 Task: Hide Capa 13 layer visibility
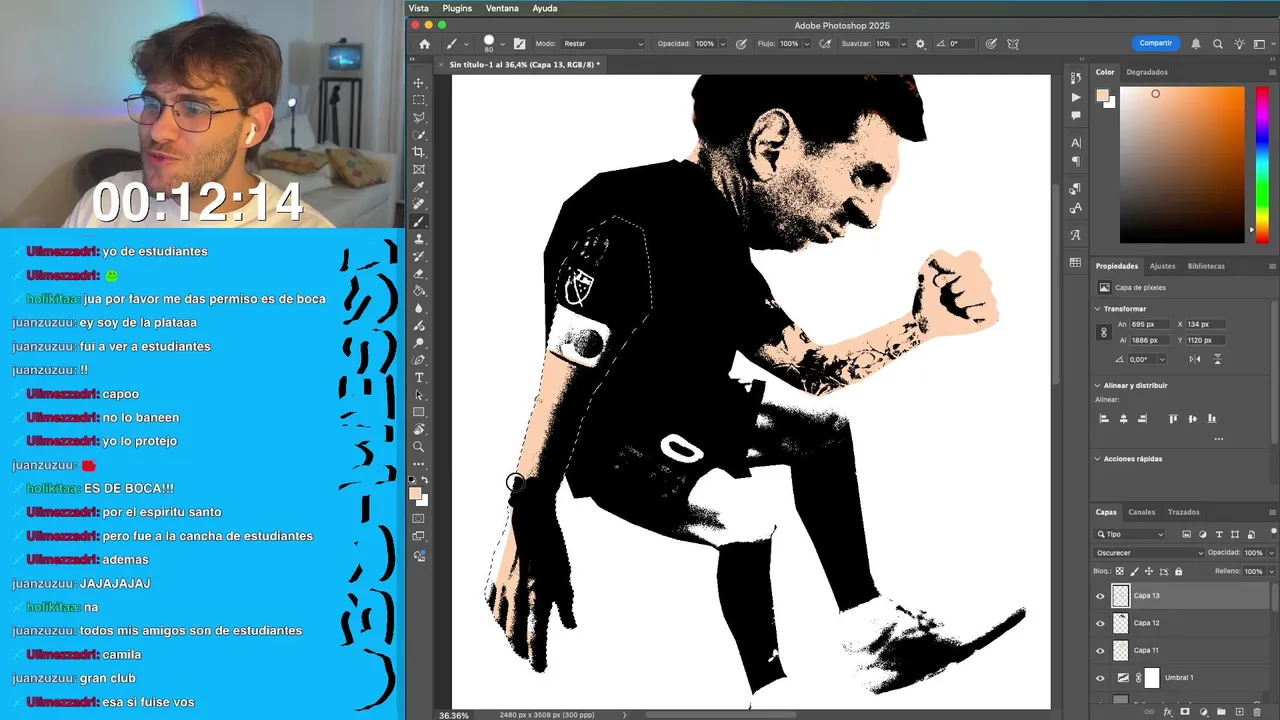point(1100,596)
